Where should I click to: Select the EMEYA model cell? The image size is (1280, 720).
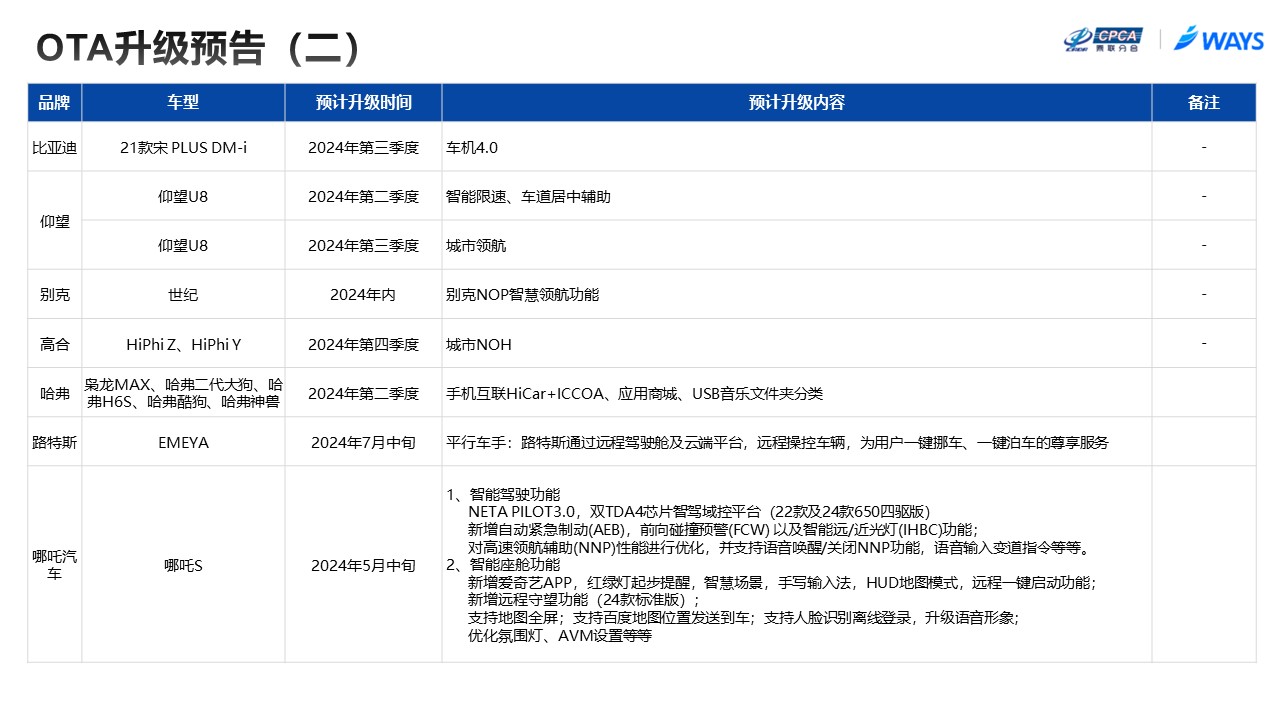pyautogui.click(x=183, y=441)
